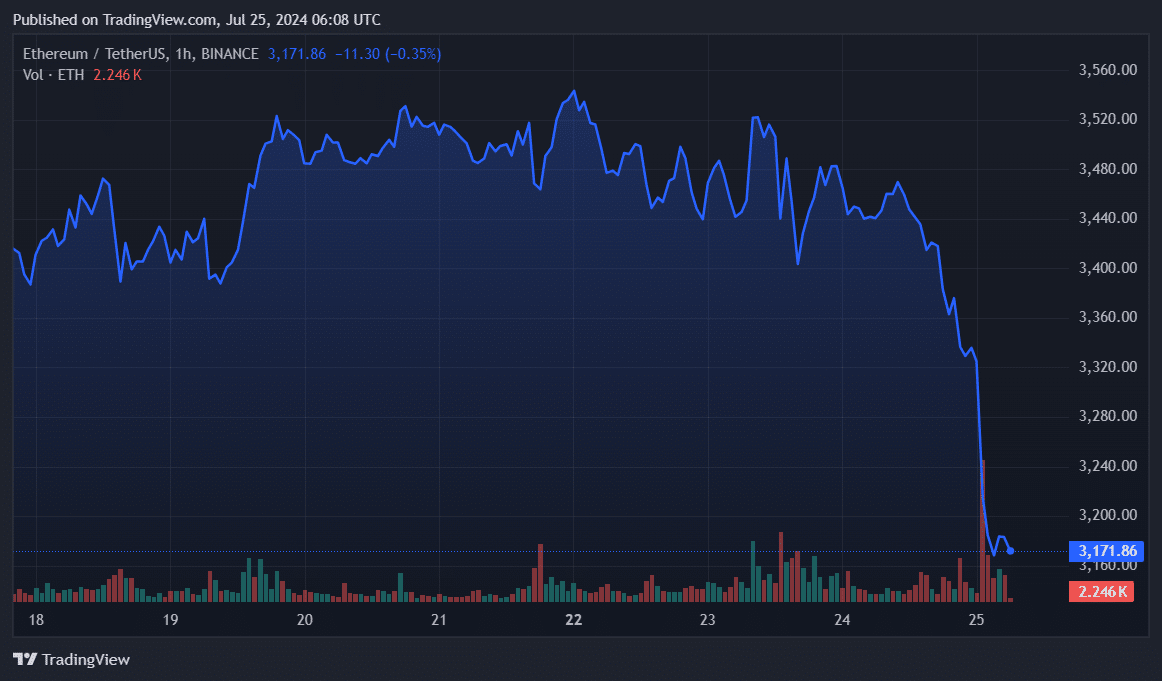
Task: Click the date label 18 on time axis
Action: 36,619
